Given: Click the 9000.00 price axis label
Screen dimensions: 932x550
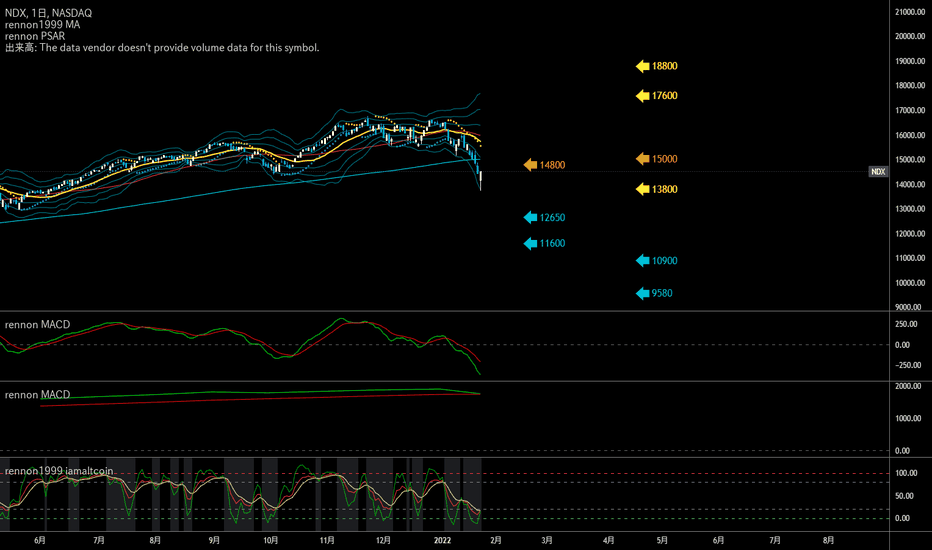Looking at the screenshot, I should [x=910, y=307].
